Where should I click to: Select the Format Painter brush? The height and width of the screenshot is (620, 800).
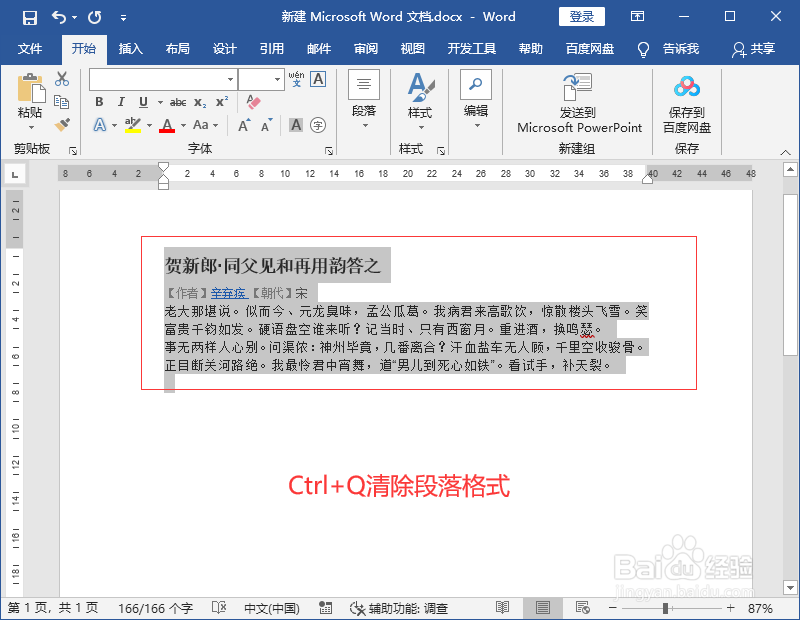click(62, 125)
